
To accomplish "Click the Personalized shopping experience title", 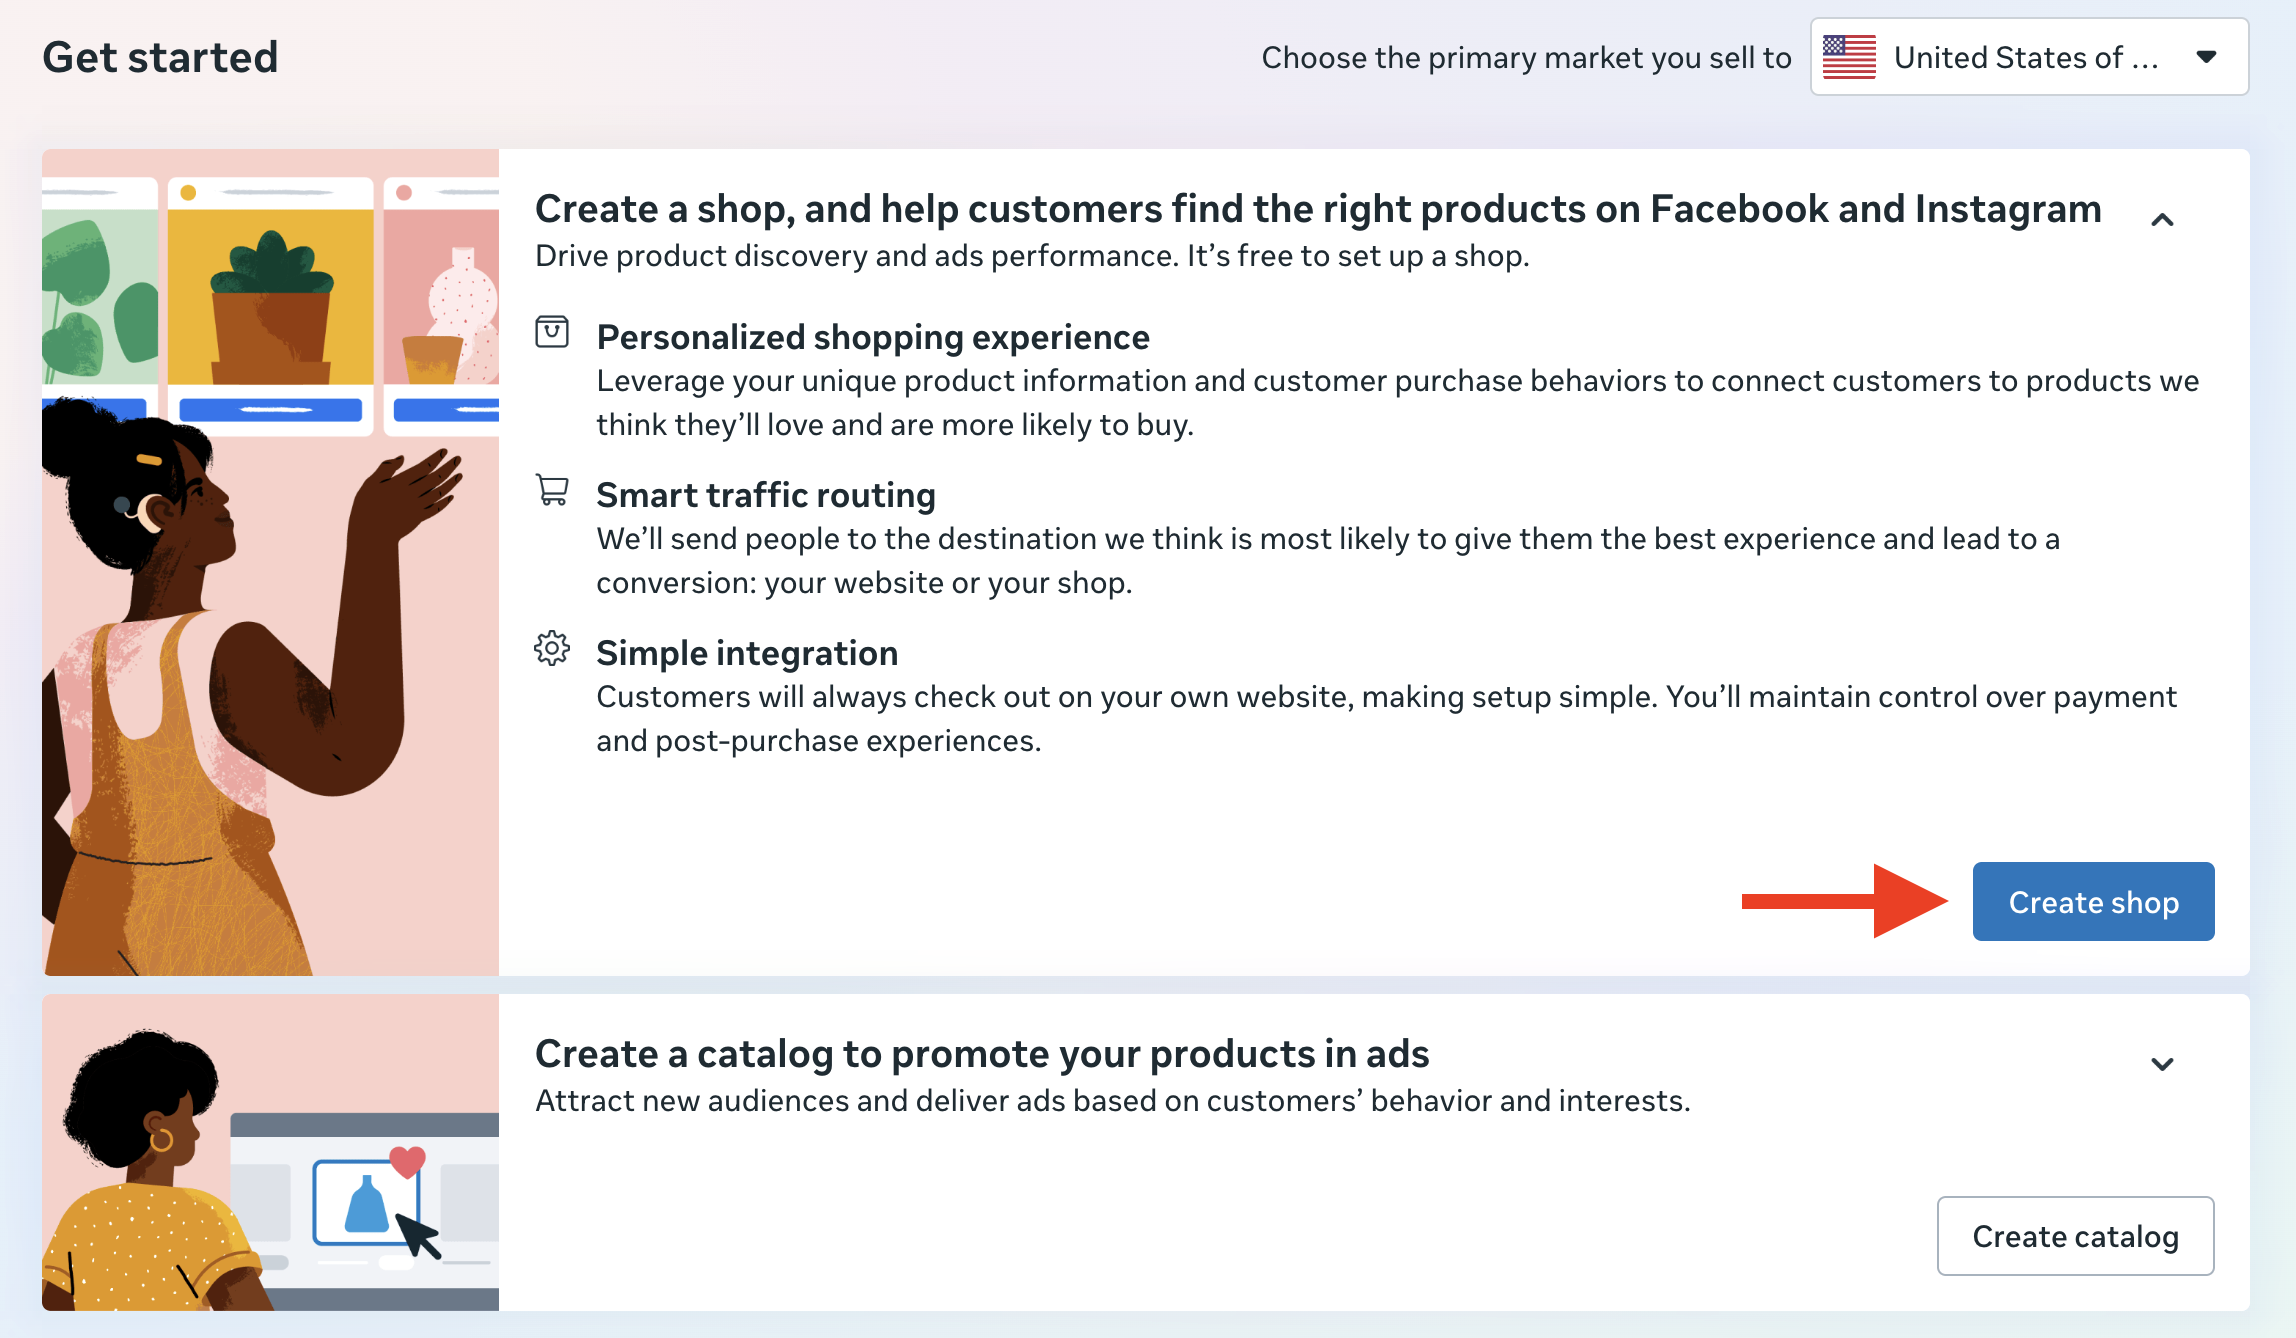I will point(872,338).
